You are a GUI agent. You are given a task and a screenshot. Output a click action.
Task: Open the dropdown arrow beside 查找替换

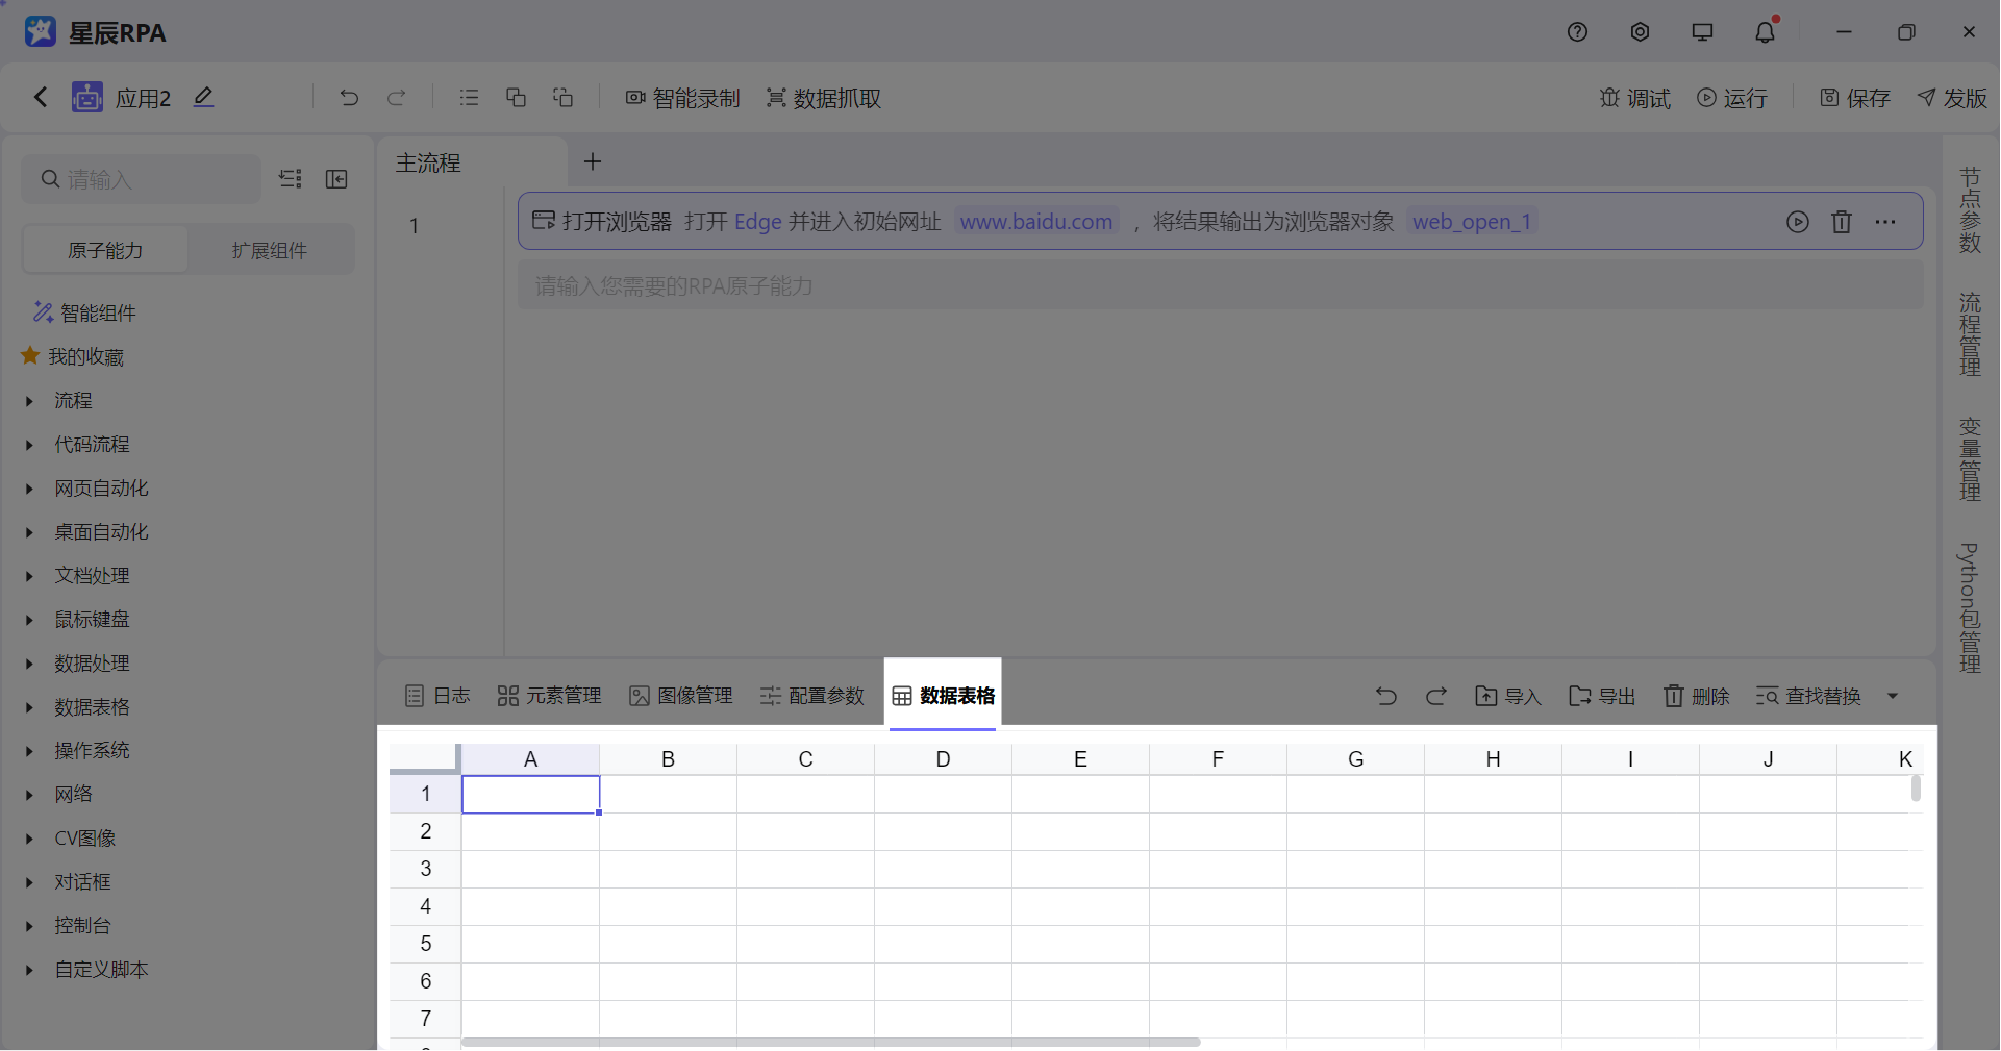tap(1892, 696)
